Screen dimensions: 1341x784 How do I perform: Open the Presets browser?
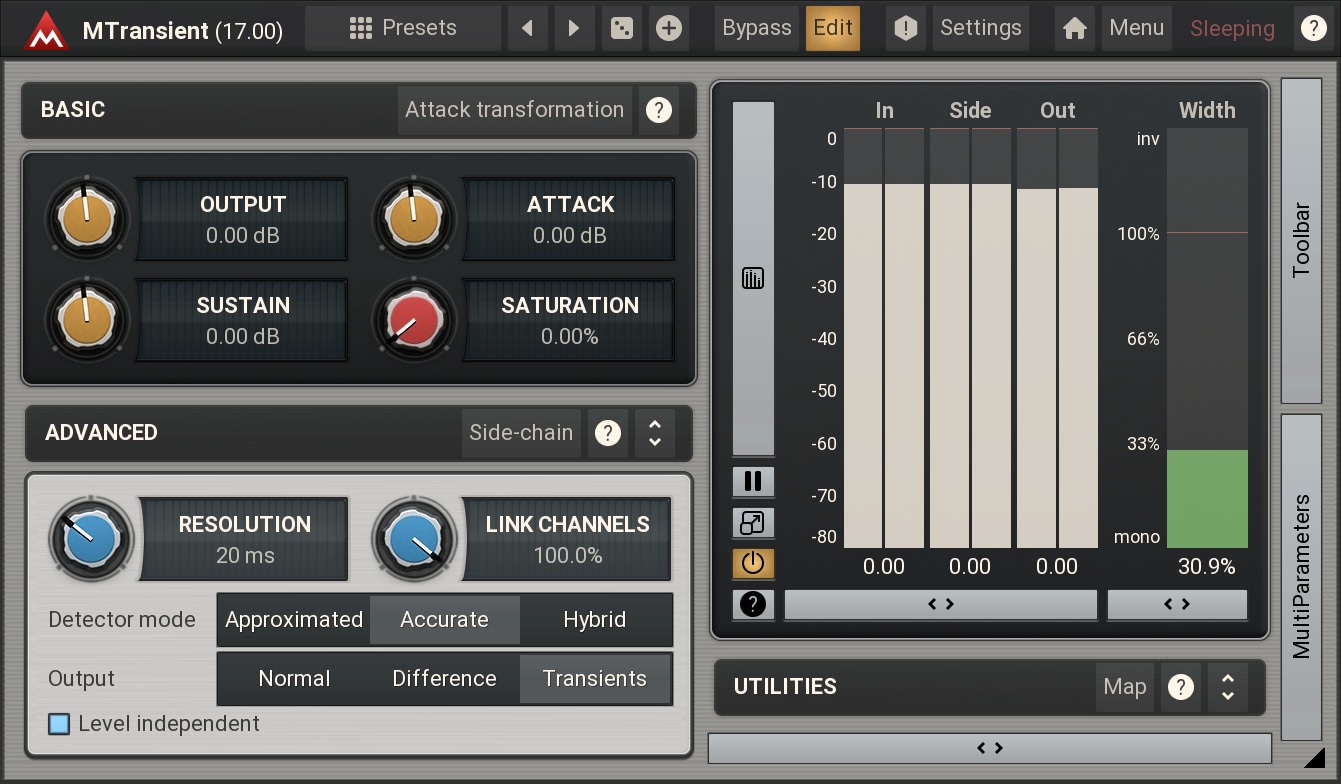coord(403,28)
